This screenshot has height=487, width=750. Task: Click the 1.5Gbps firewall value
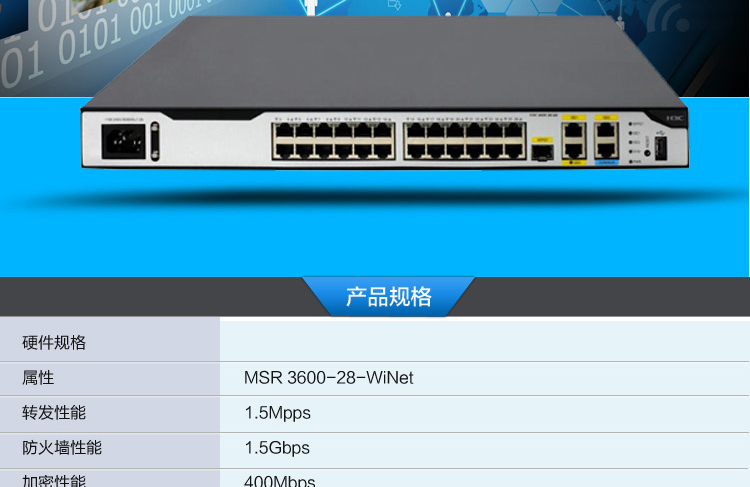point(277,448)
